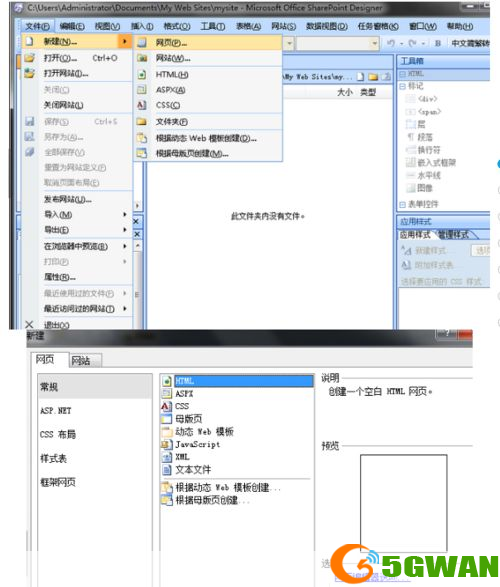Select 网站(W) in New submenu
Image resolution: width=500 pixels, height=587 pixels.
tap(208, 58)
